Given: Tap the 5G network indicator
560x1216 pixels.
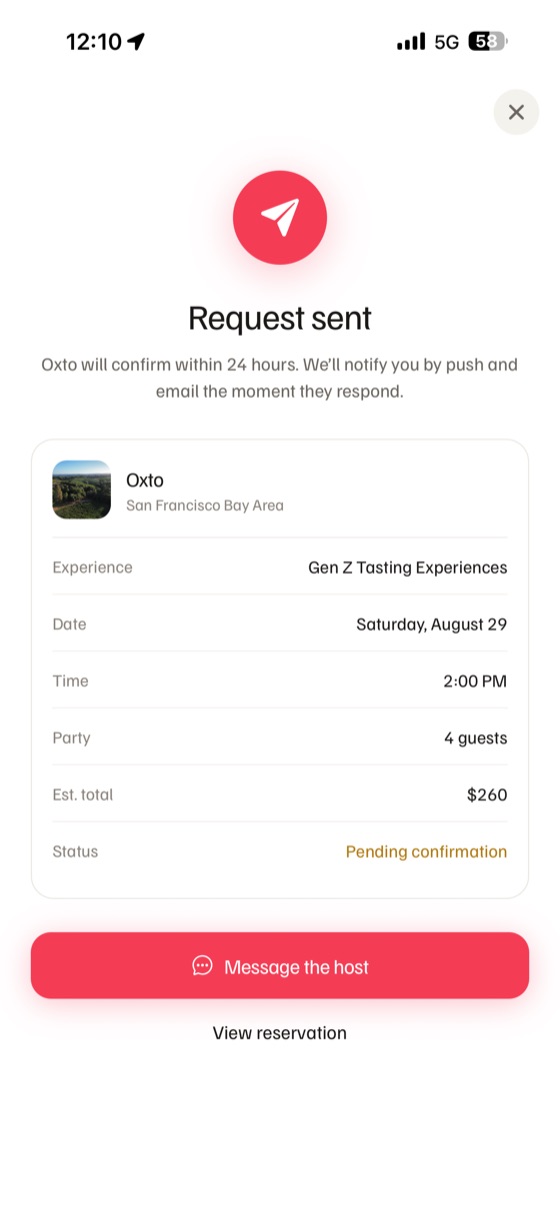Looking at the screenshot, I should click(x=447, y=42).
